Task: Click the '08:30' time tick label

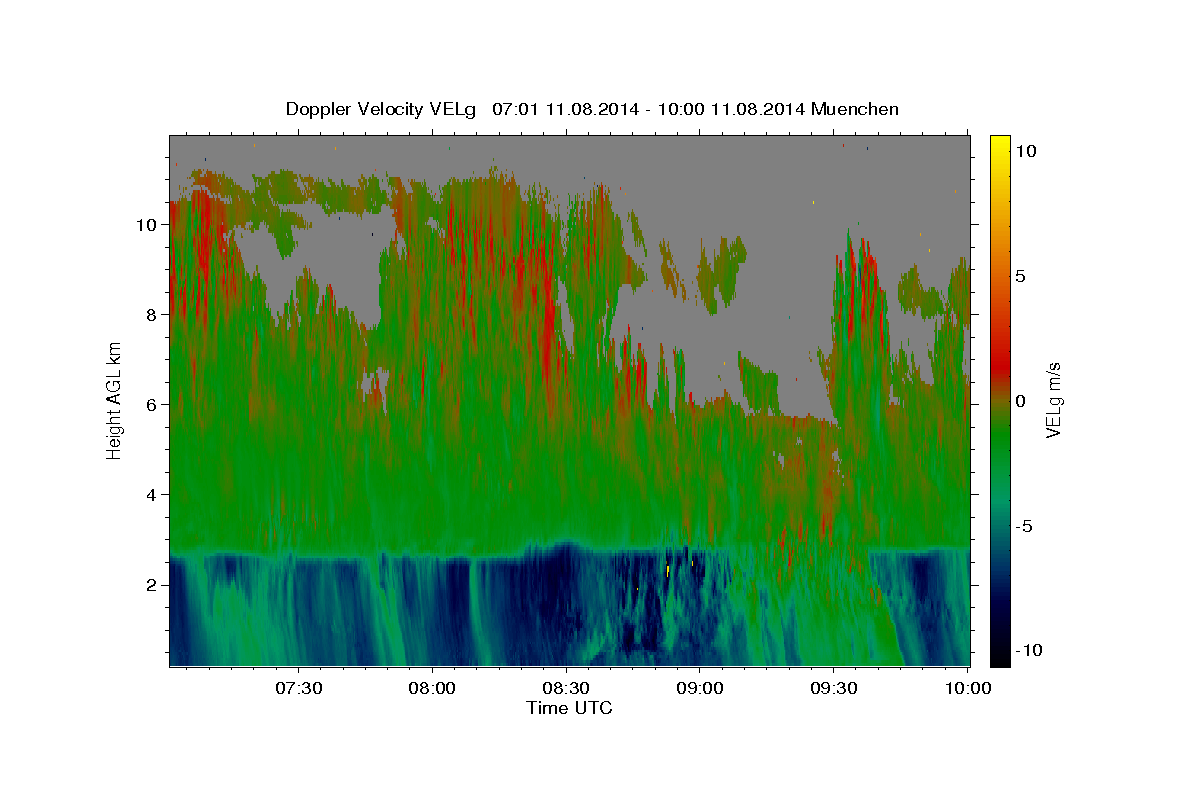Action: 566,688
